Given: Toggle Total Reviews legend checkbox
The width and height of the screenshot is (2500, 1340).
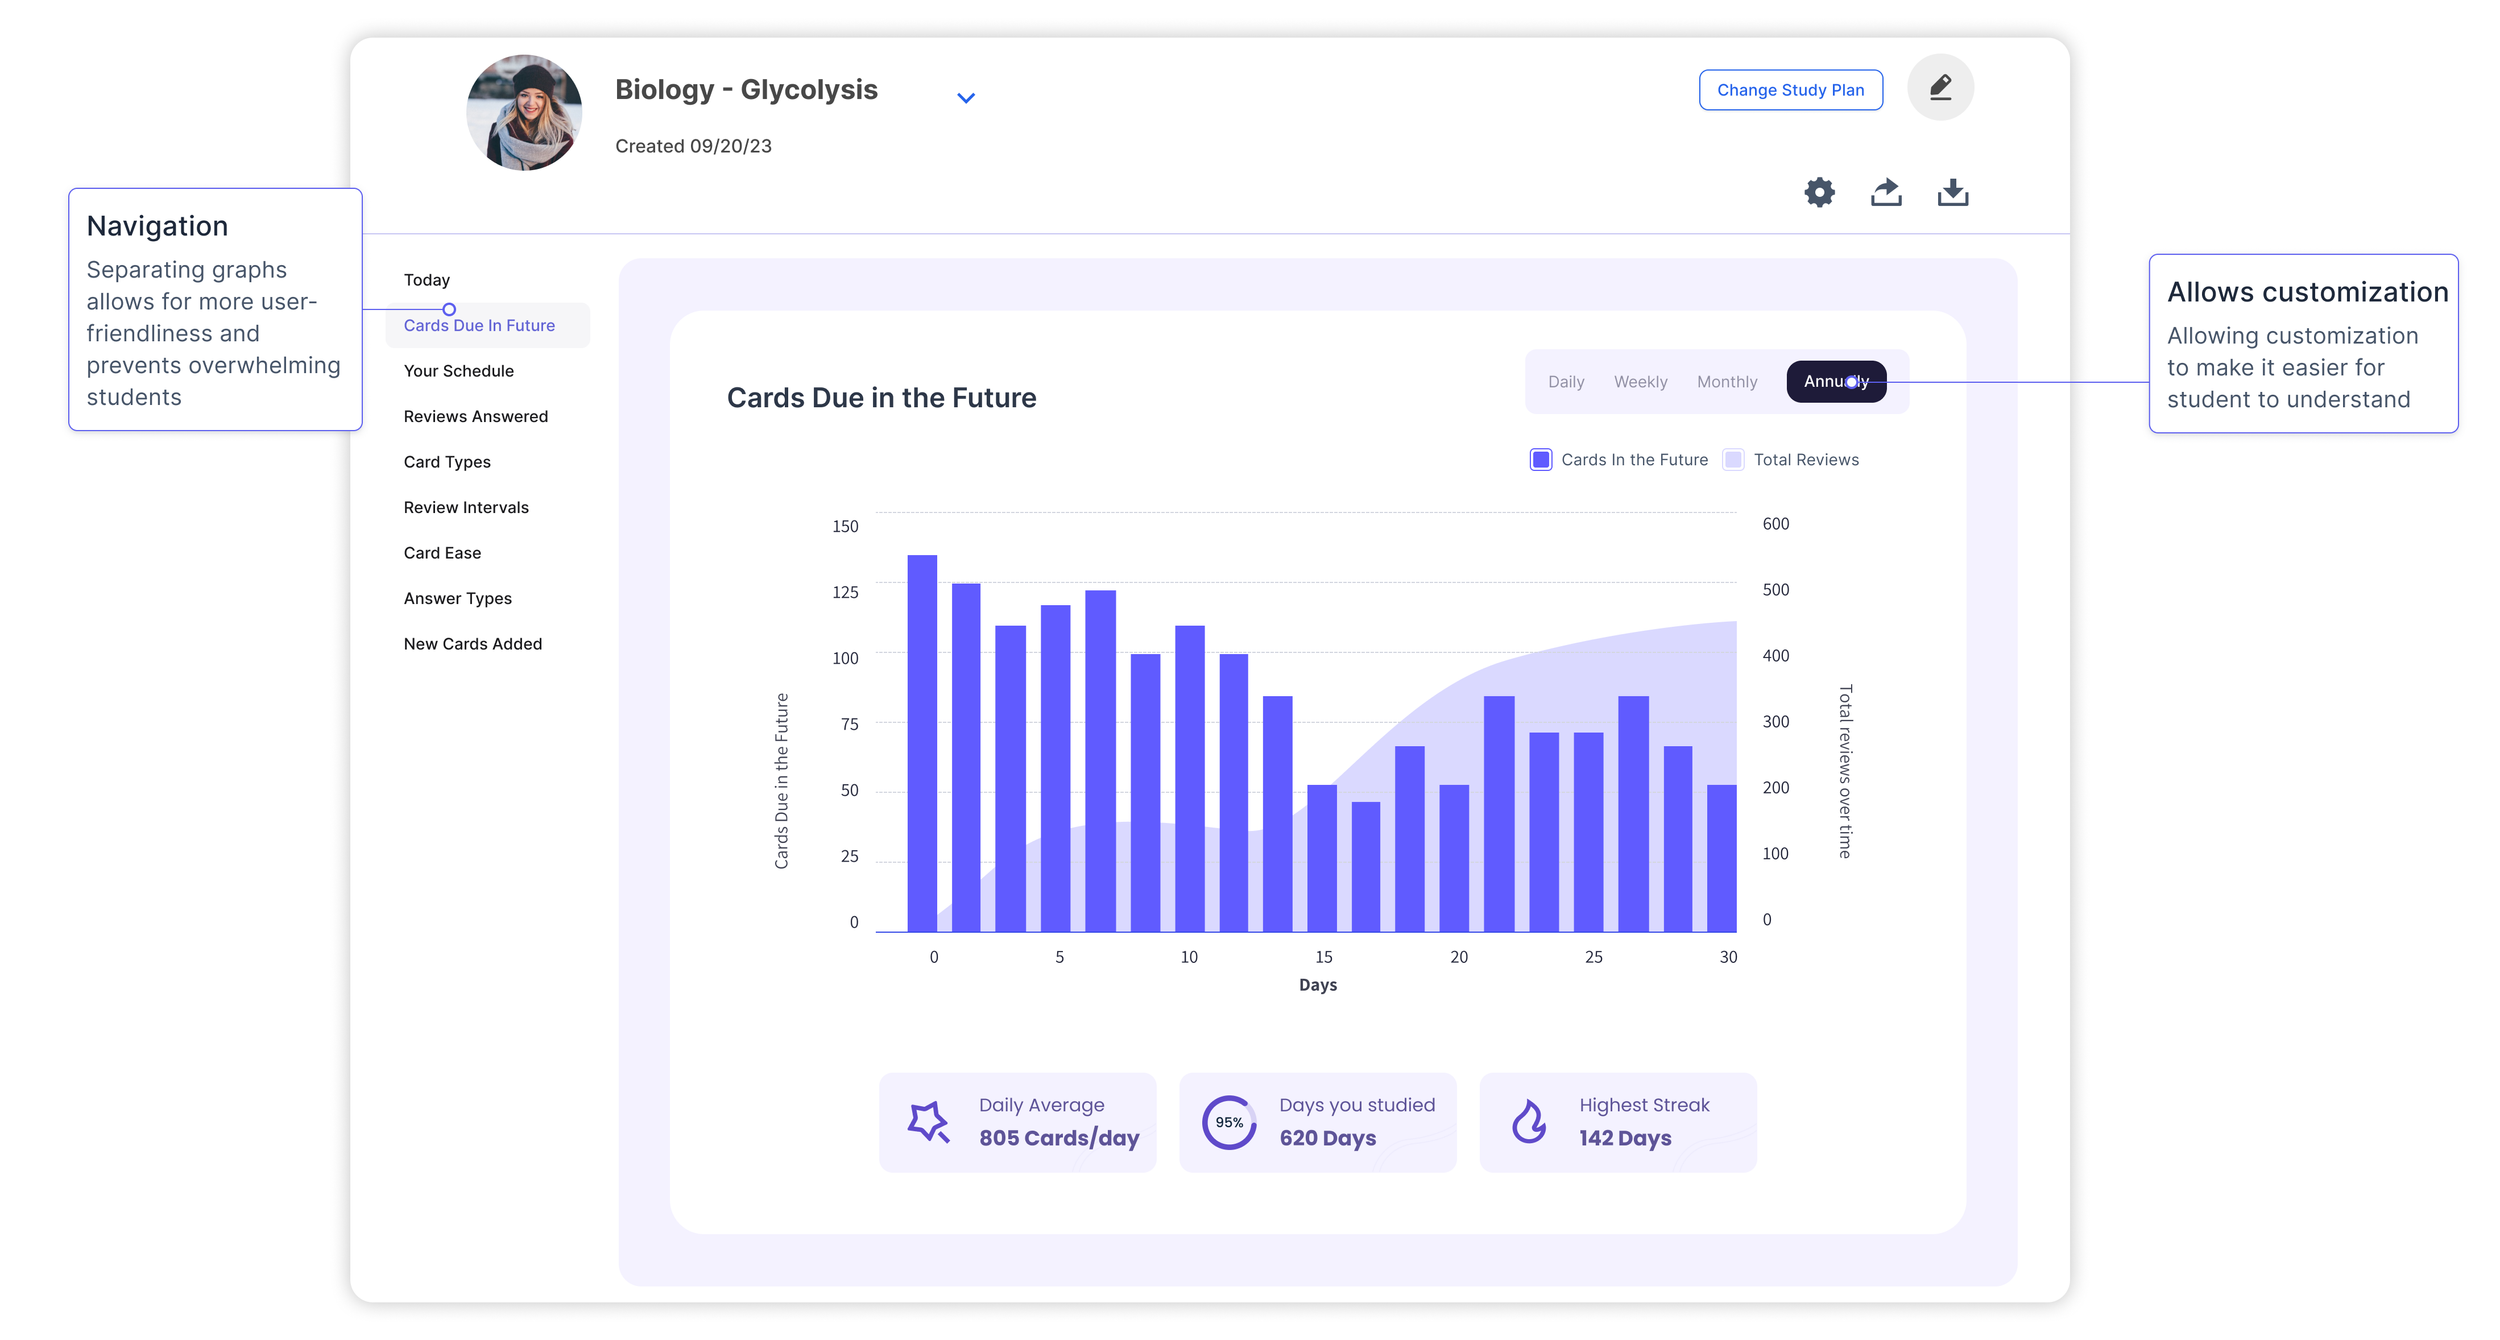Looking at the screenshot, I should point(1734,460).
